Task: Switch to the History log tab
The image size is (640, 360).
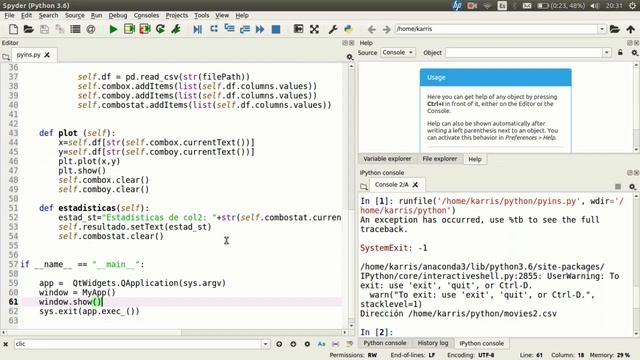Action: click(x=433, y=343)
